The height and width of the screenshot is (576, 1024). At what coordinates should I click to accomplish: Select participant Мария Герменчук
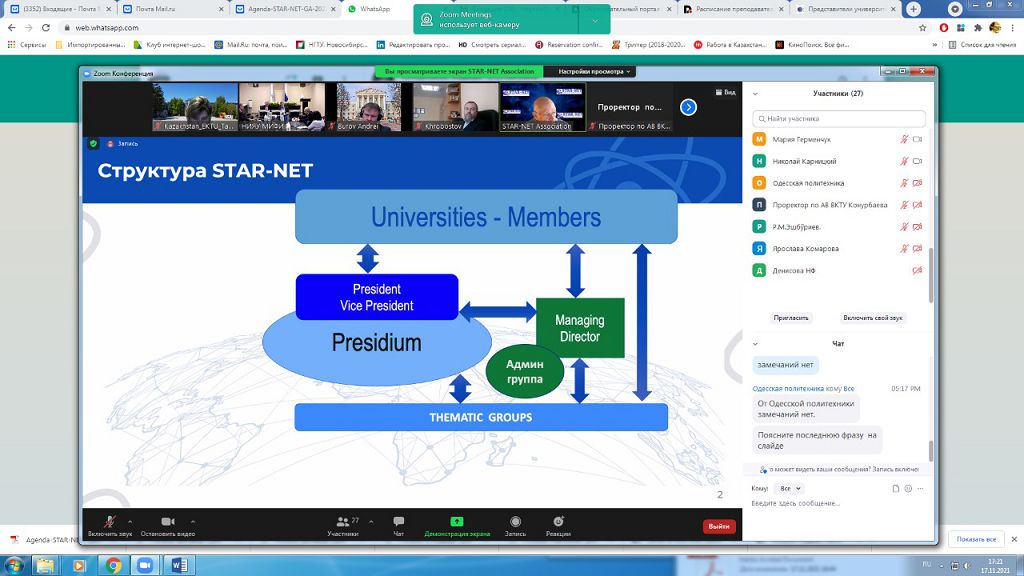pyautogui.click(x=837, y=139)
